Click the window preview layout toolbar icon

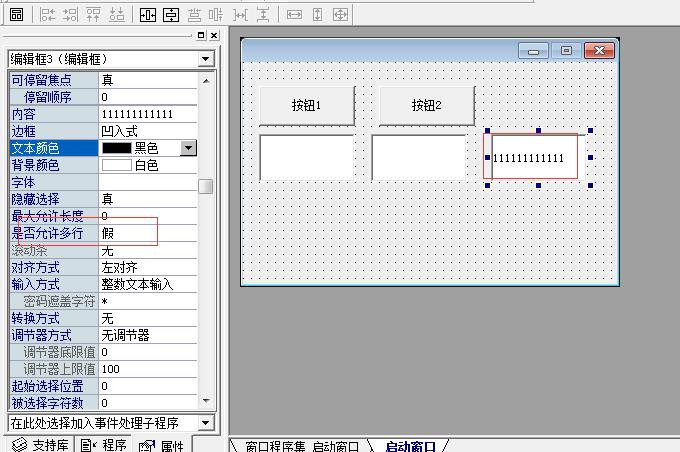tap(16, 15)
